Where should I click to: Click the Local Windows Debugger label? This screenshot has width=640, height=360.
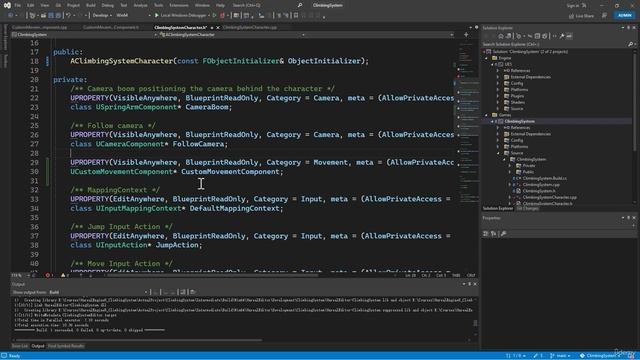pos(183,16)
